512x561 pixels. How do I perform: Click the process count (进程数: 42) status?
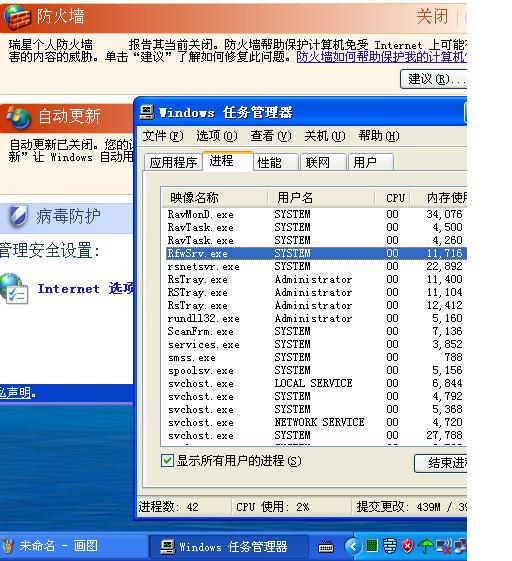coord(169,507)
